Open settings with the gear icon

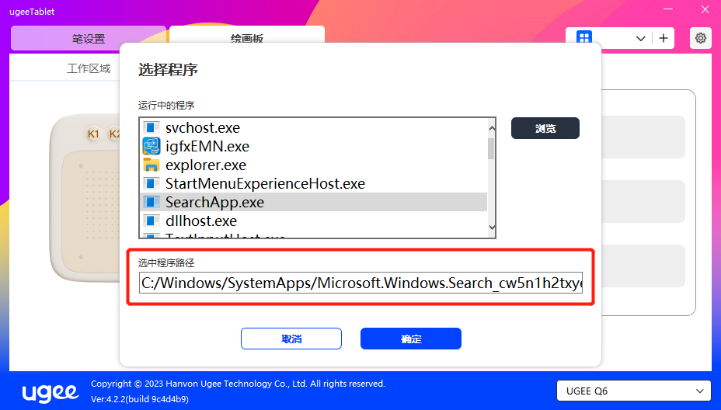[x=700, y=38]
